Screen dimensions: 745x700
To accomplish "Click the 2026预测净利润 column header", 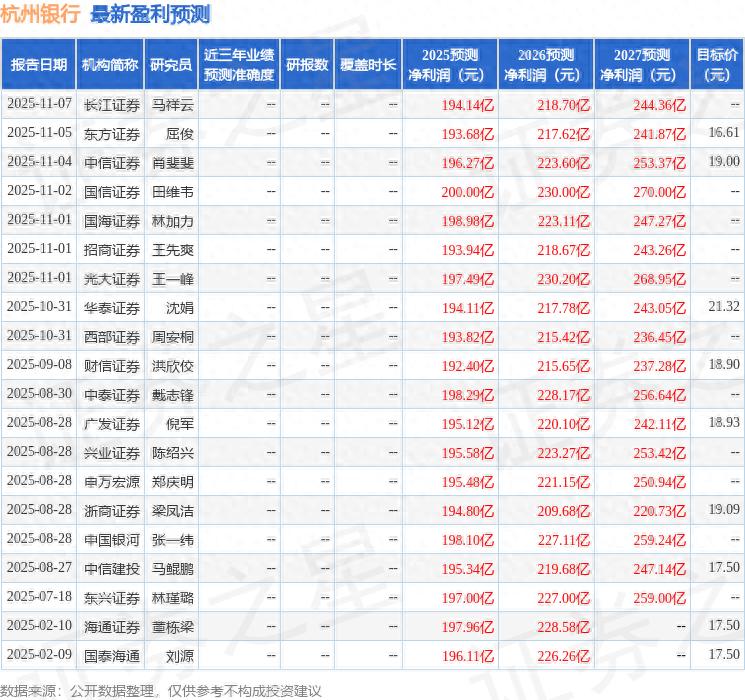I will [545, 65].
